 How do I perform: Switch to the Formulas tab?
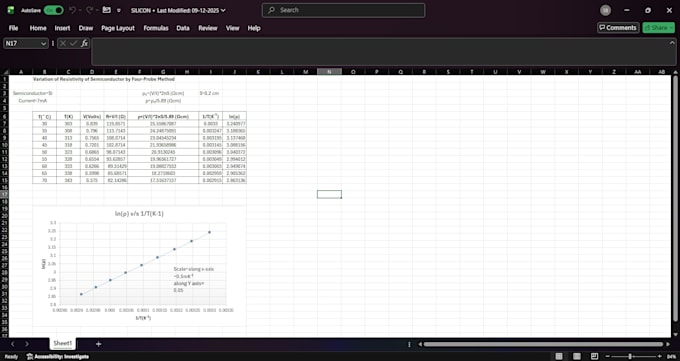coord(156,28)
